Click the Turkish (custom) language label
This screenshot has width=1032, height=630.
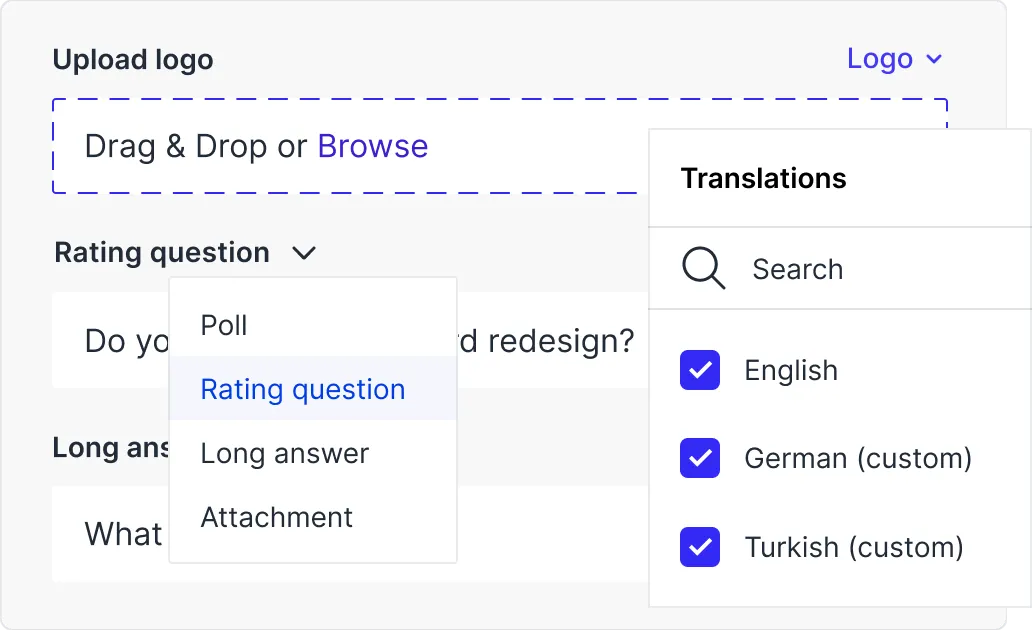coord(854,548)
